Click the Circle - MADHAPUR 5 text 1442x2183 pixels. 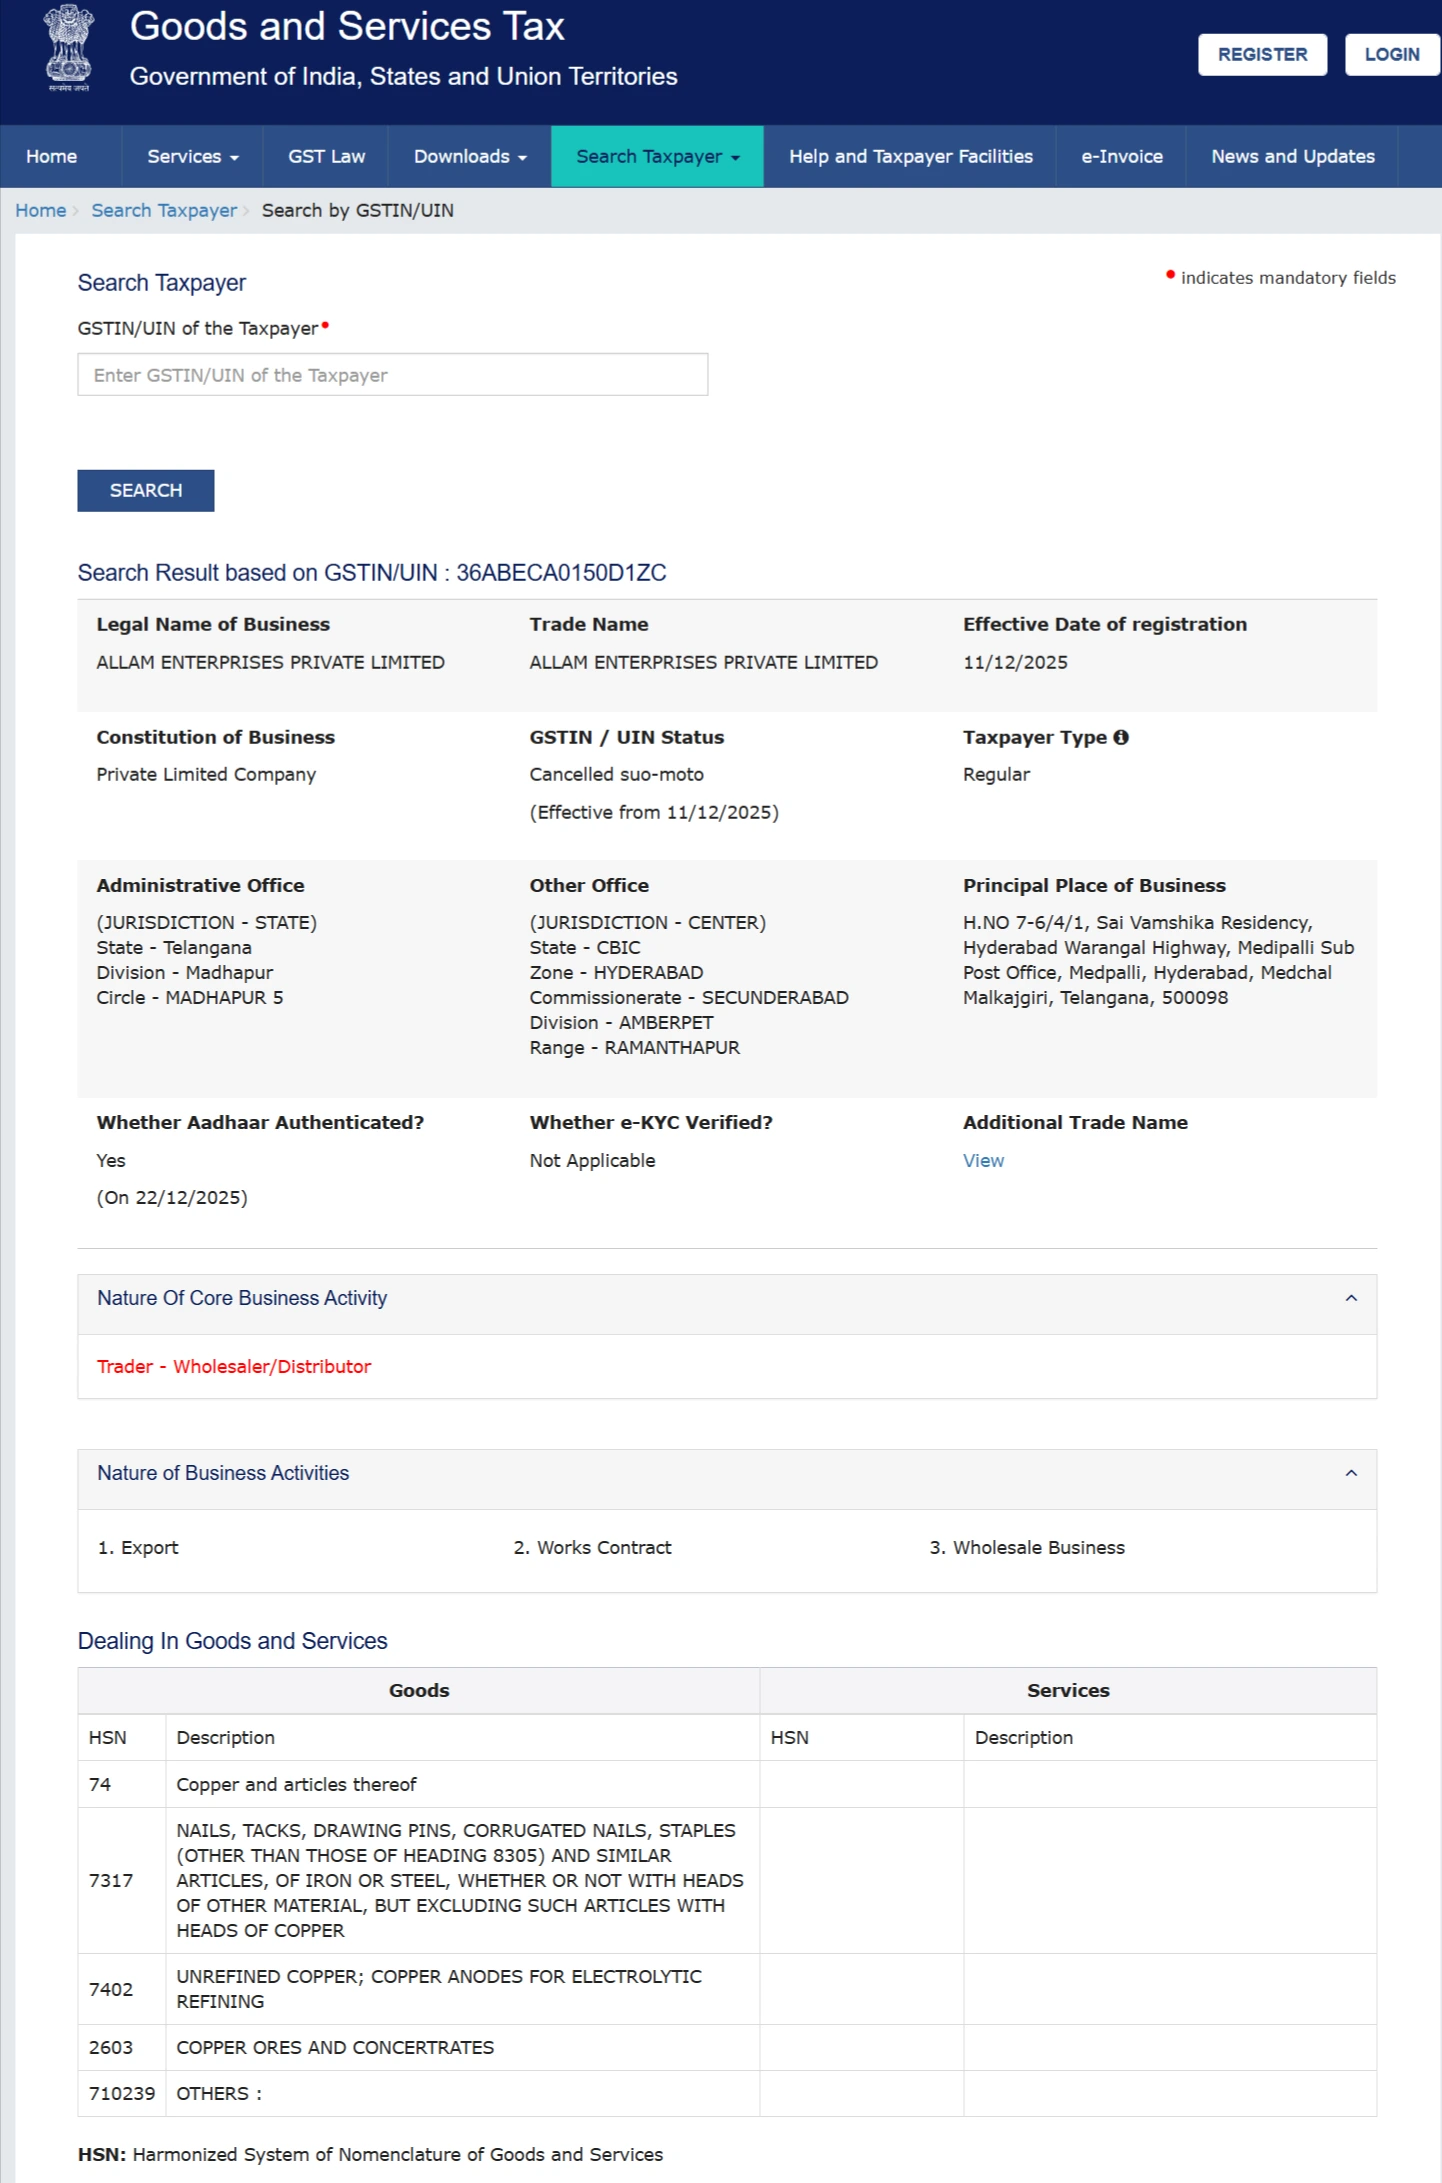point(190,997)
